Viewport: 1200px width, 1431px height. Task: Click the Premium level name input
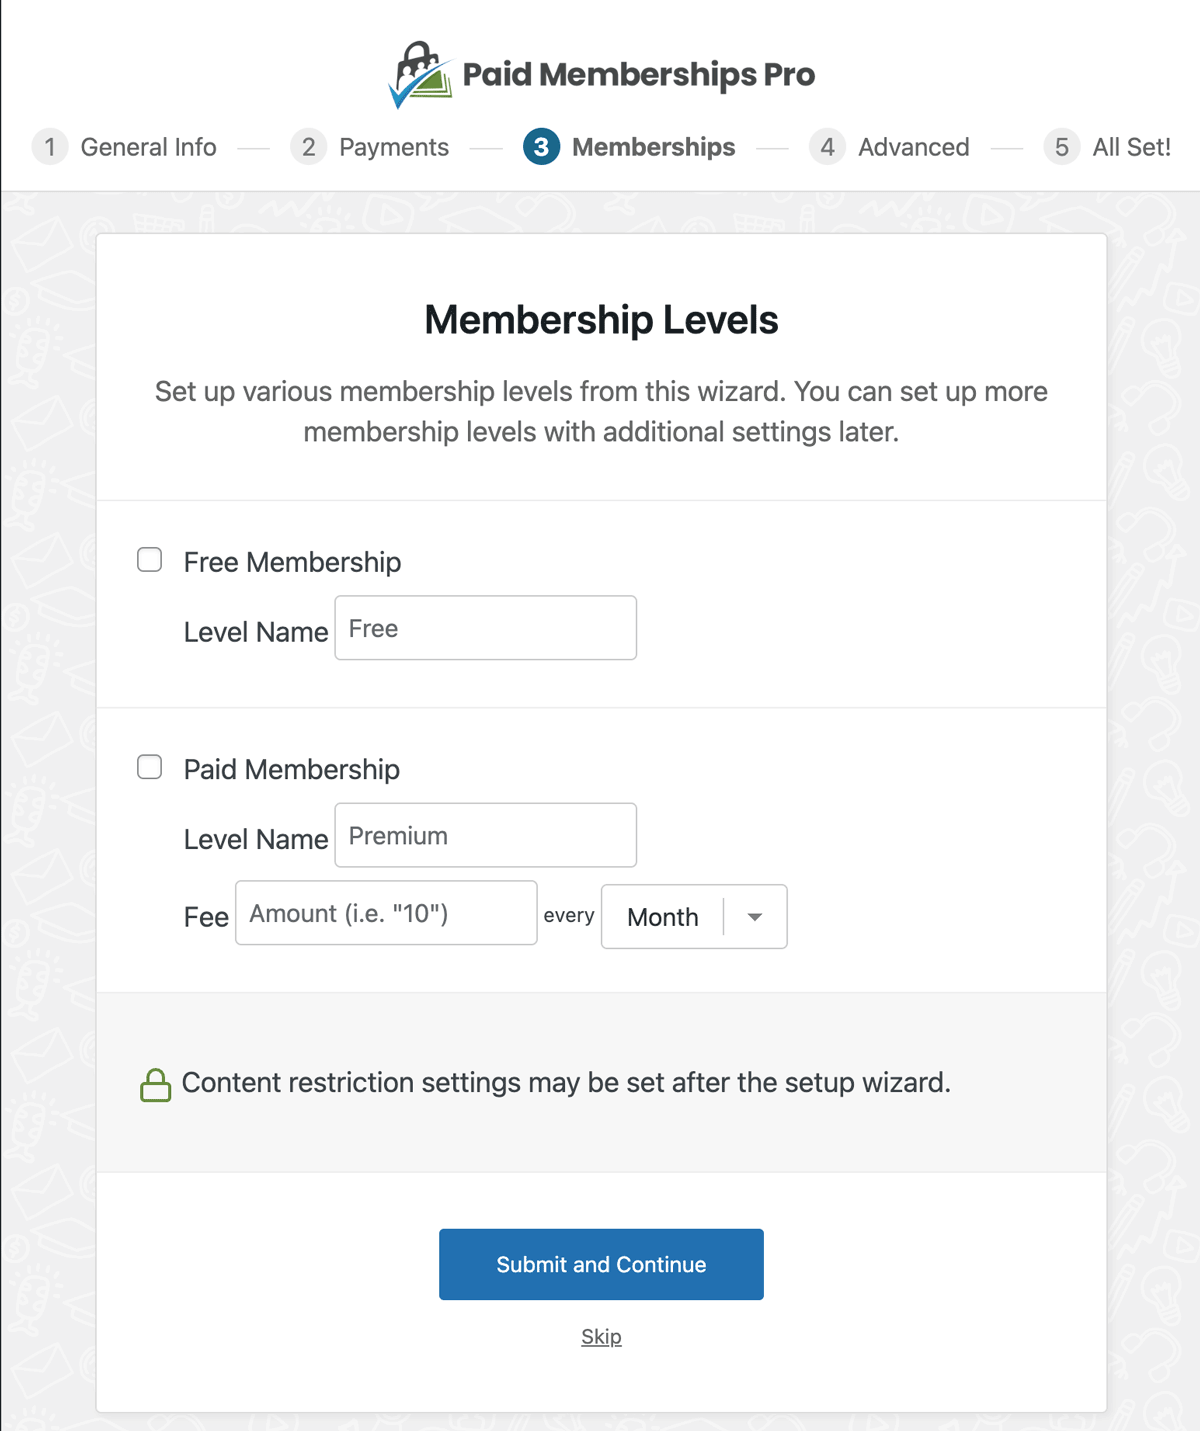[485, 835]
